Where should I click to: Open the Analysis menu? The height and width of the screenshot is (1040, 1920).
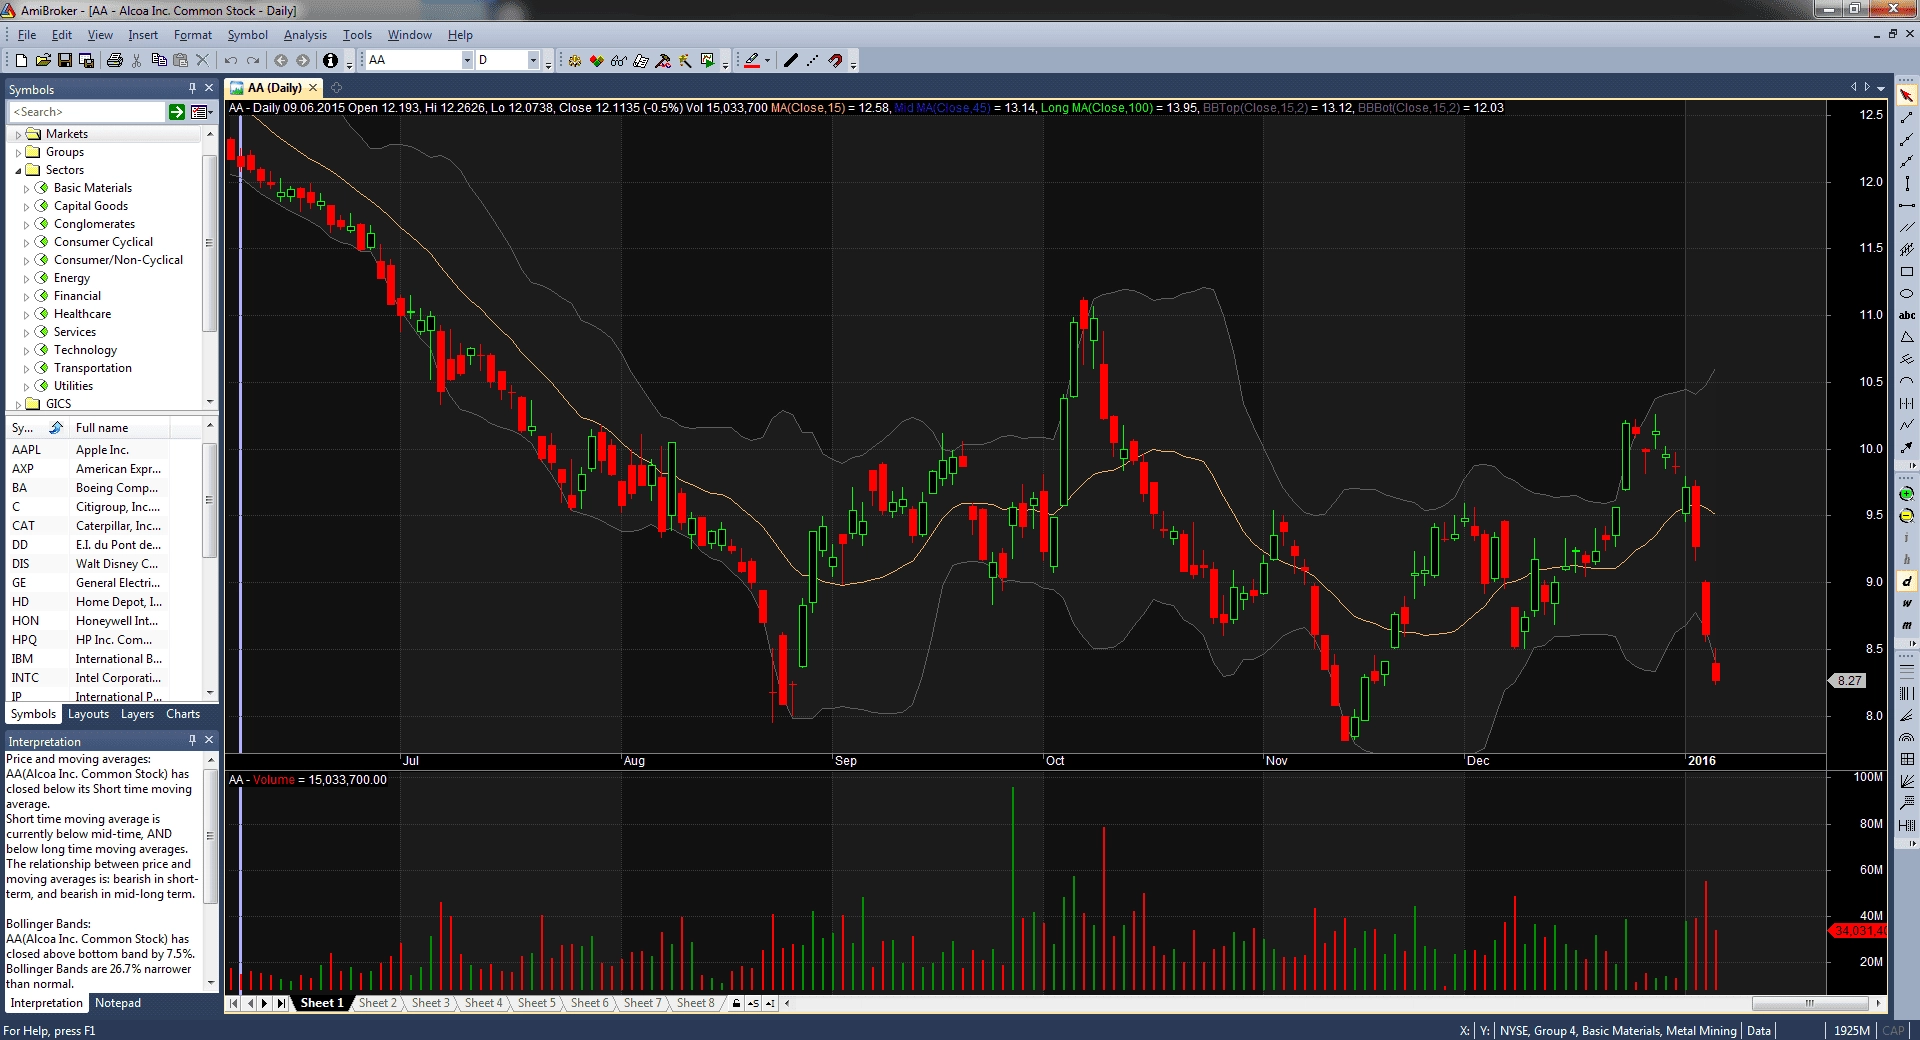(x=305, y=35)
